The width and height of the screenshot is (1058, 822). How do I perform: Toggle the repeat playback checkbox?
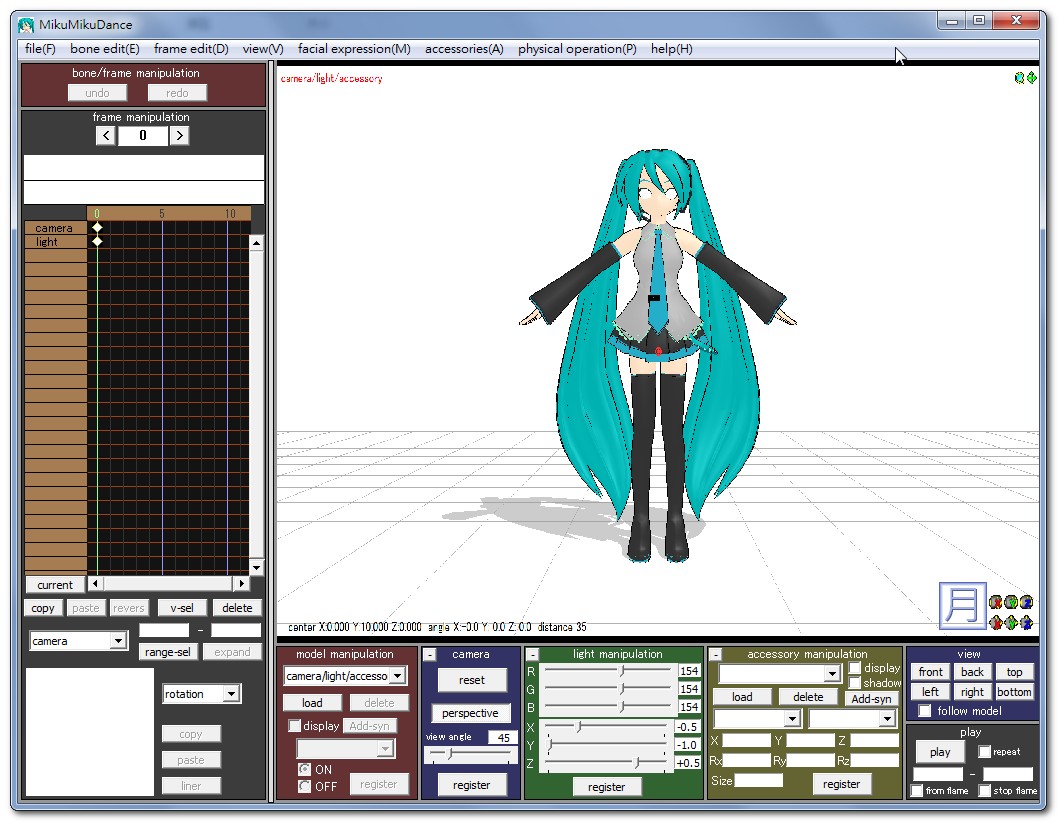click(985, 752)
